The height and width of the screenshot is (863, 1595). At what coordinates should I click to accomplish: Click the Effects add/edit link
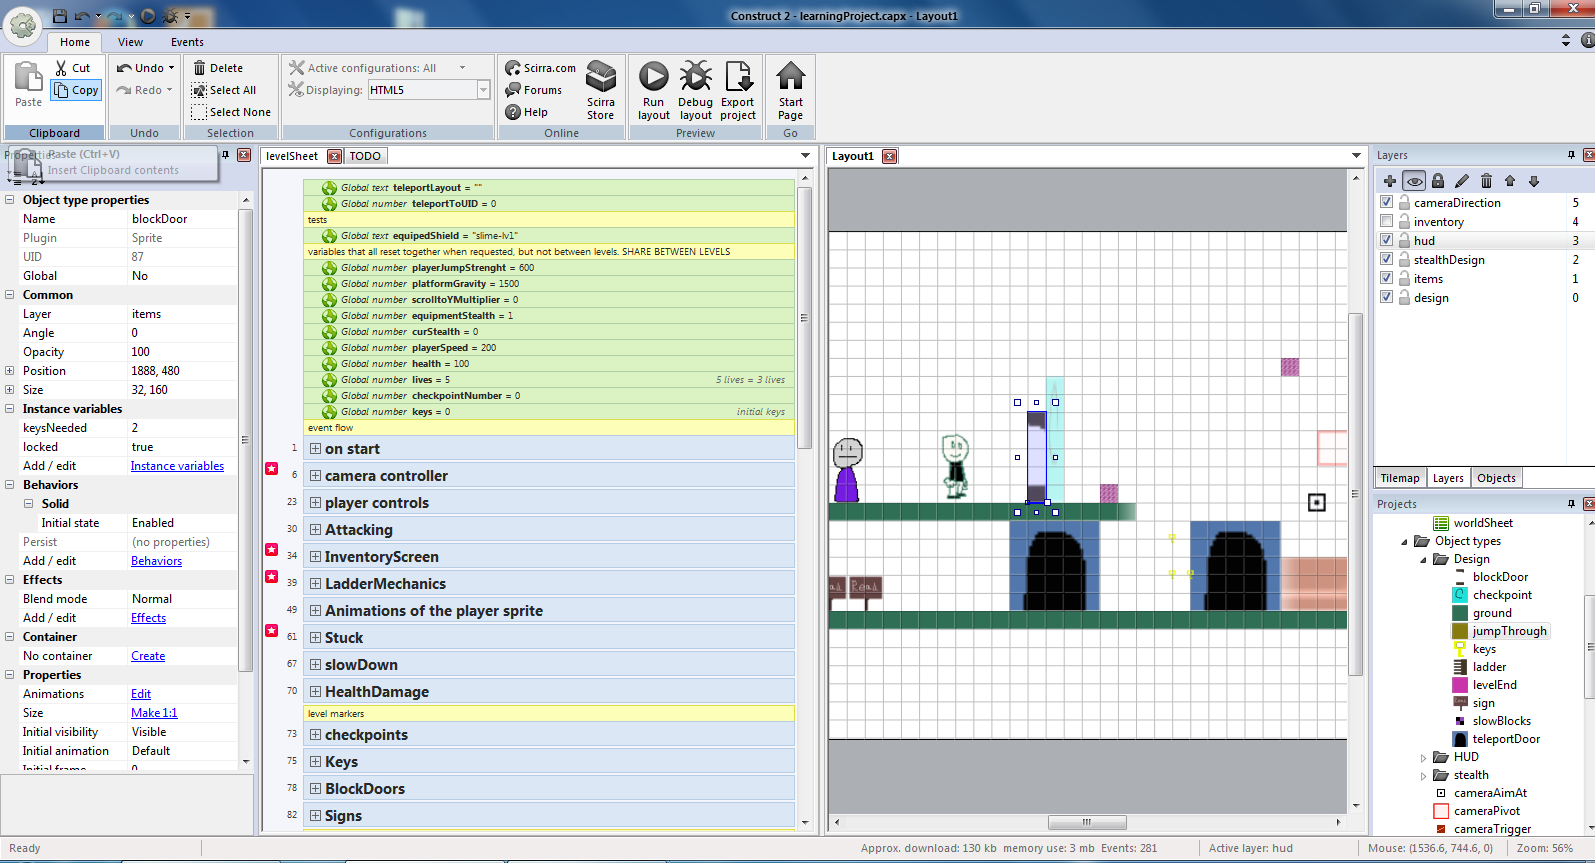tap(148, 618)
